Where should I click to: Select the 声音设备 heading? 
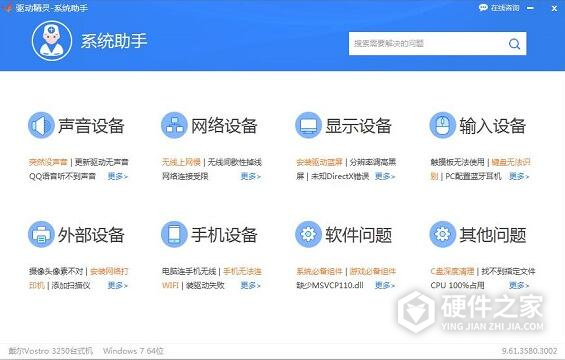[x=91, y=126]
